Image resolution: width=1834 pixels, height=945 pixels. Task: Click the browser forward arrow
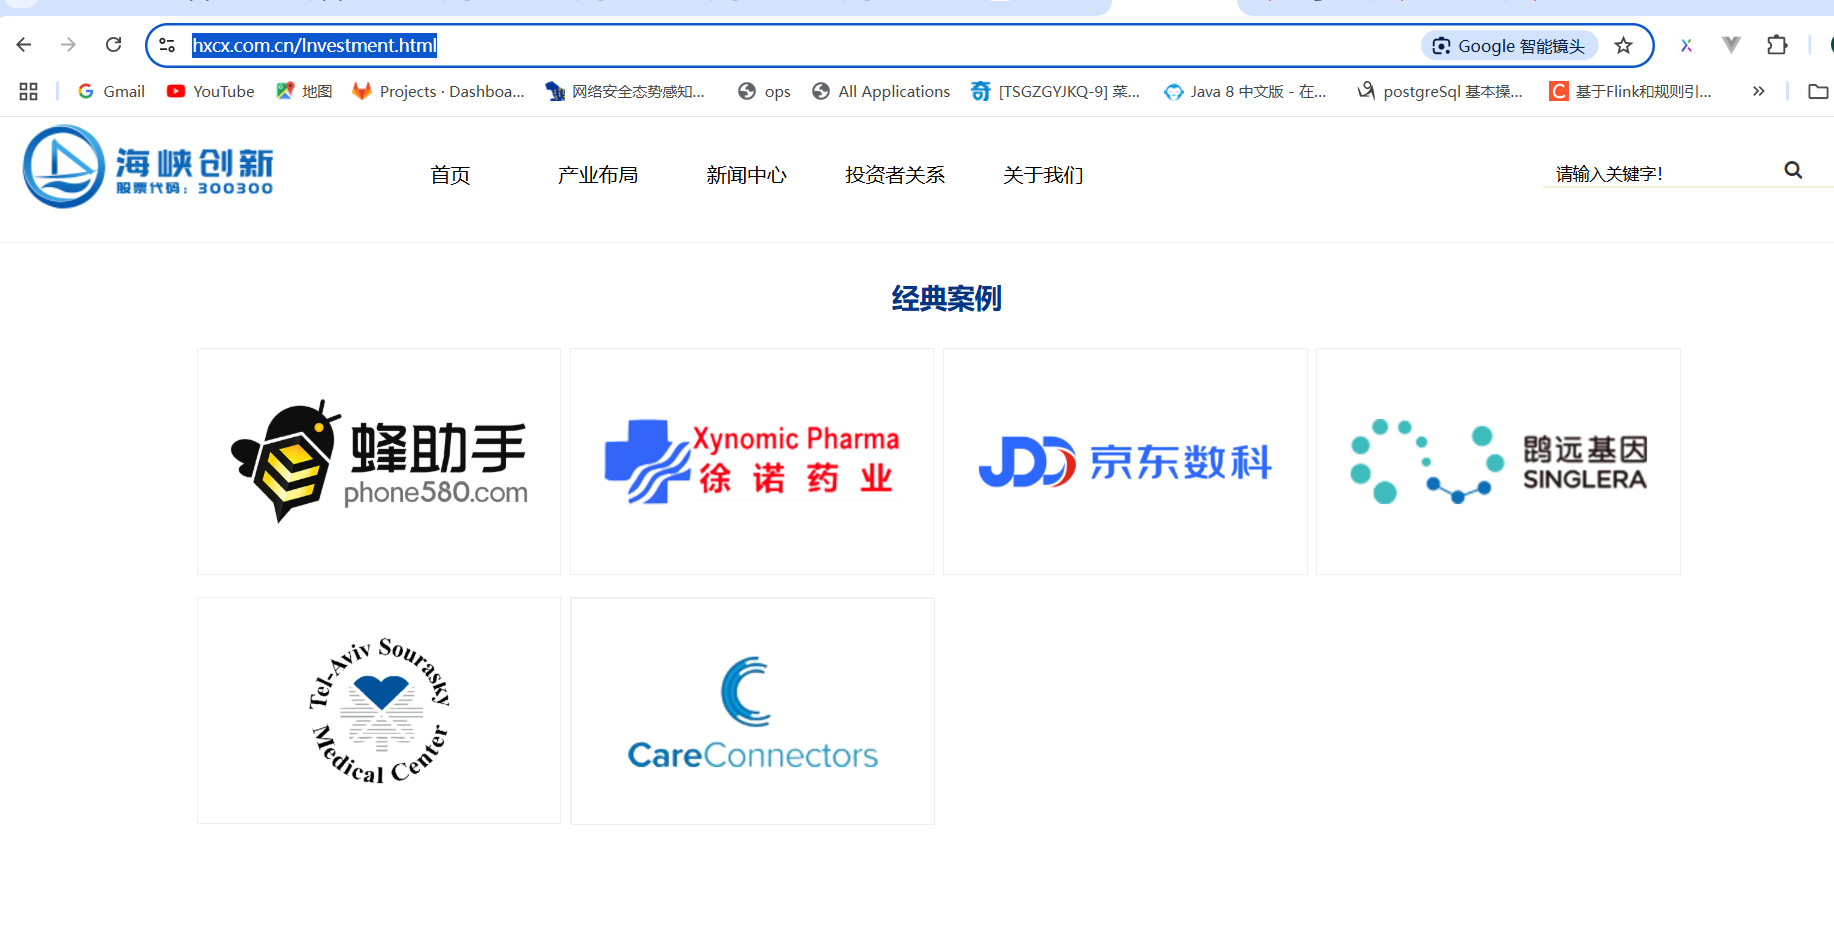tap(68, 45)
